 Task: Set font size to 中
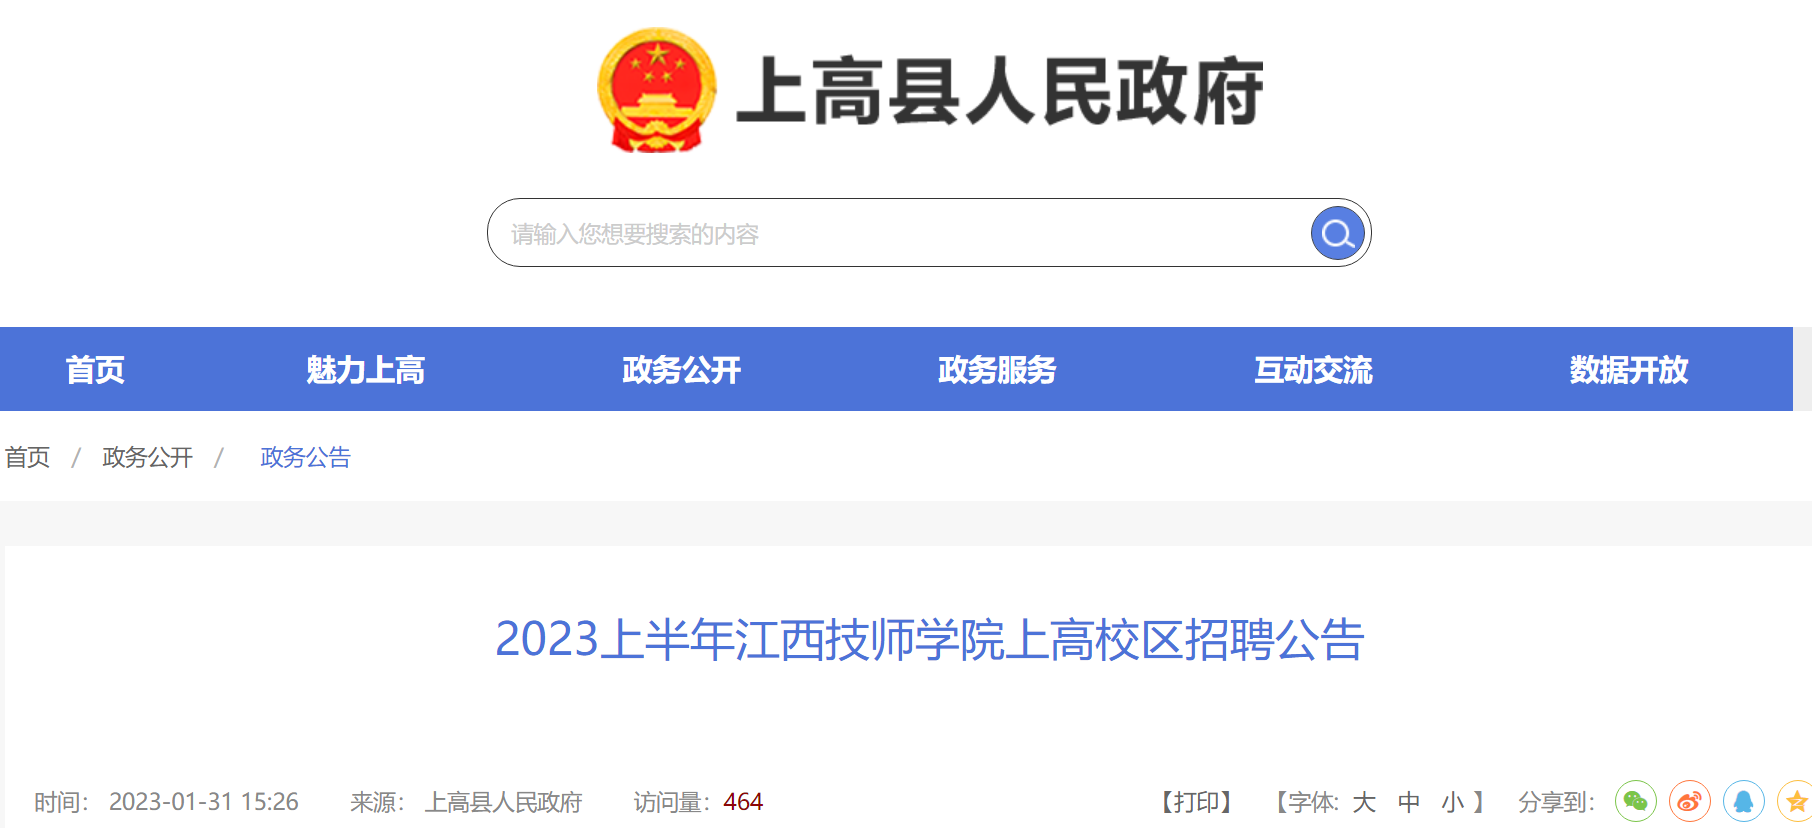click(1409, 802)
